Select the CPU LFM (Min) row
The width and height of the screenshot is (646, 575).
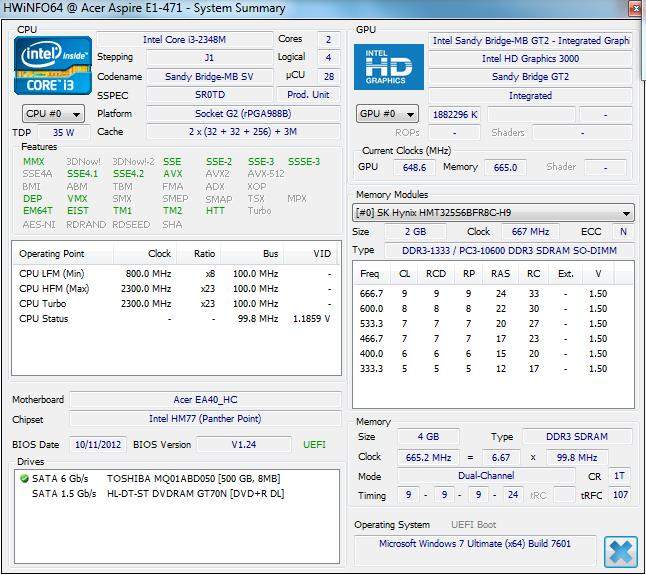click(176, 274)
